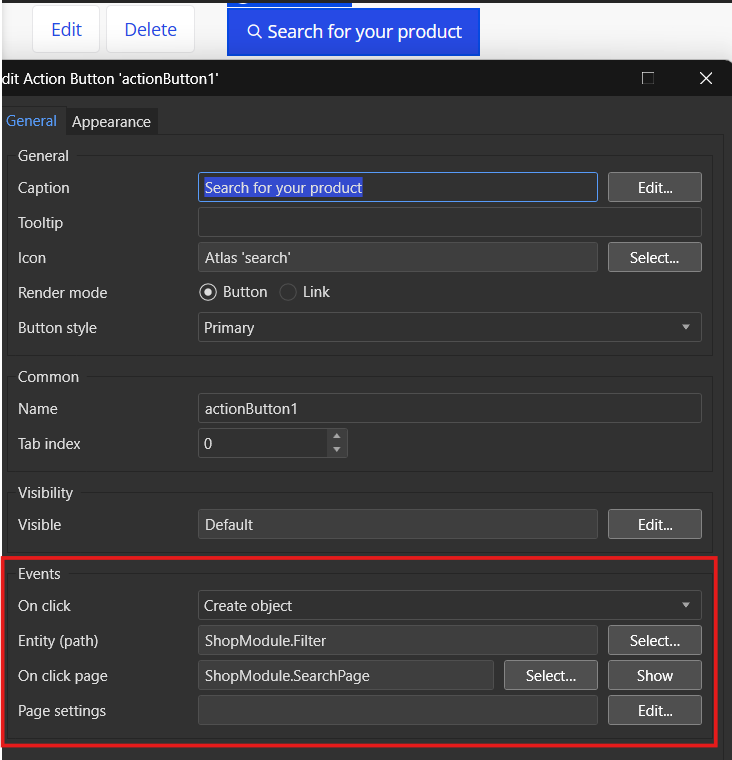Open the Visible Edit... dialog
Screen dimensions: 732x760
(654, 524)
